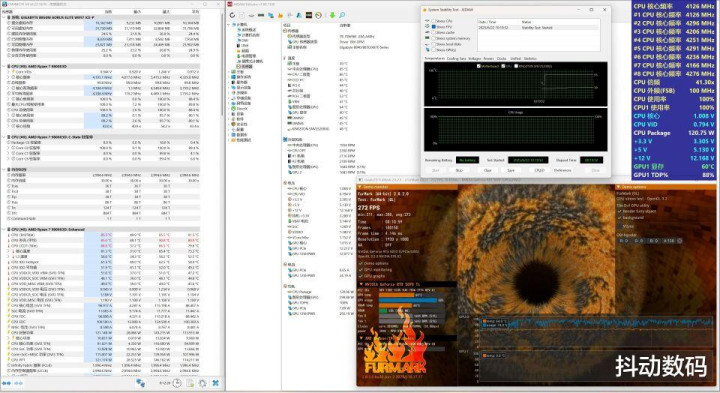Click the HWiNFO save log file icon
720x393 pixels.
coord(190,383)
